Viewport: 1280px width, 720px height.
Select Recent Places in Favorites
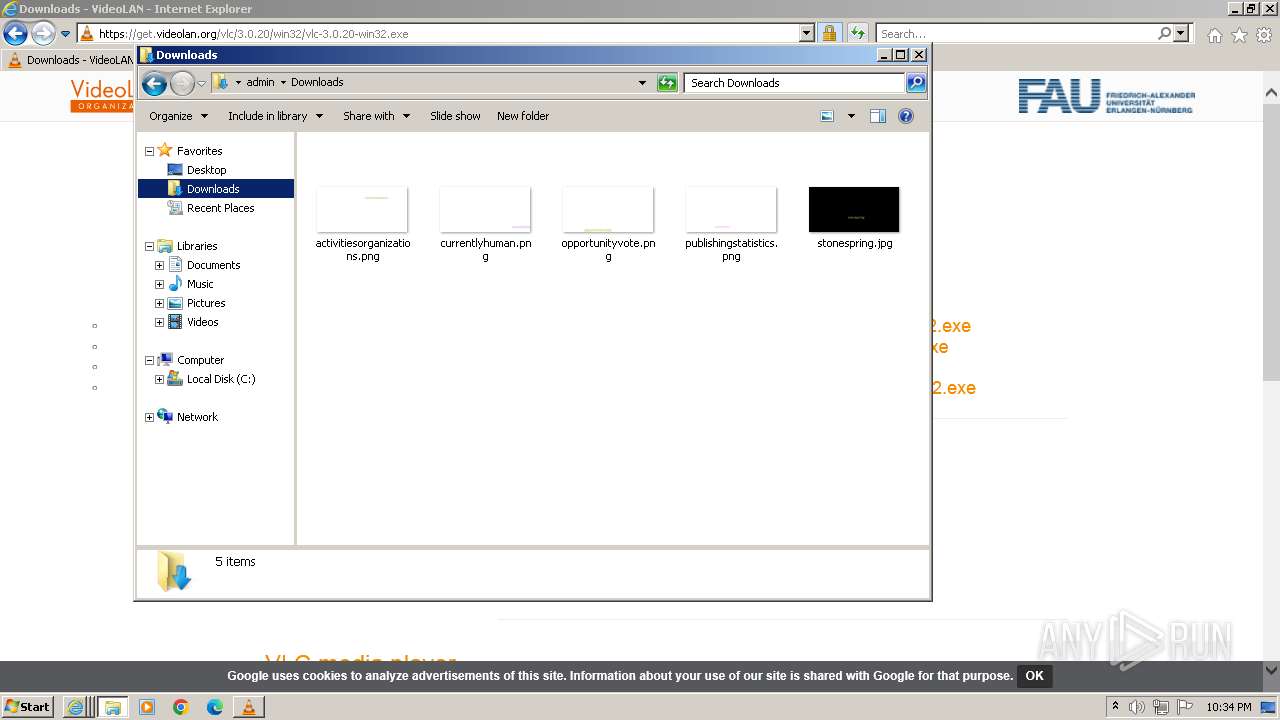(x=220, y=208)
